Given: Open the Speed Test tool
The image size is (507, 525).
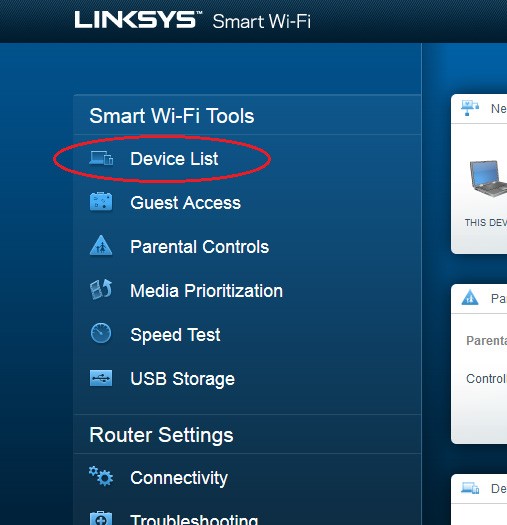Looking at the screenshot, I should [175, 335].
